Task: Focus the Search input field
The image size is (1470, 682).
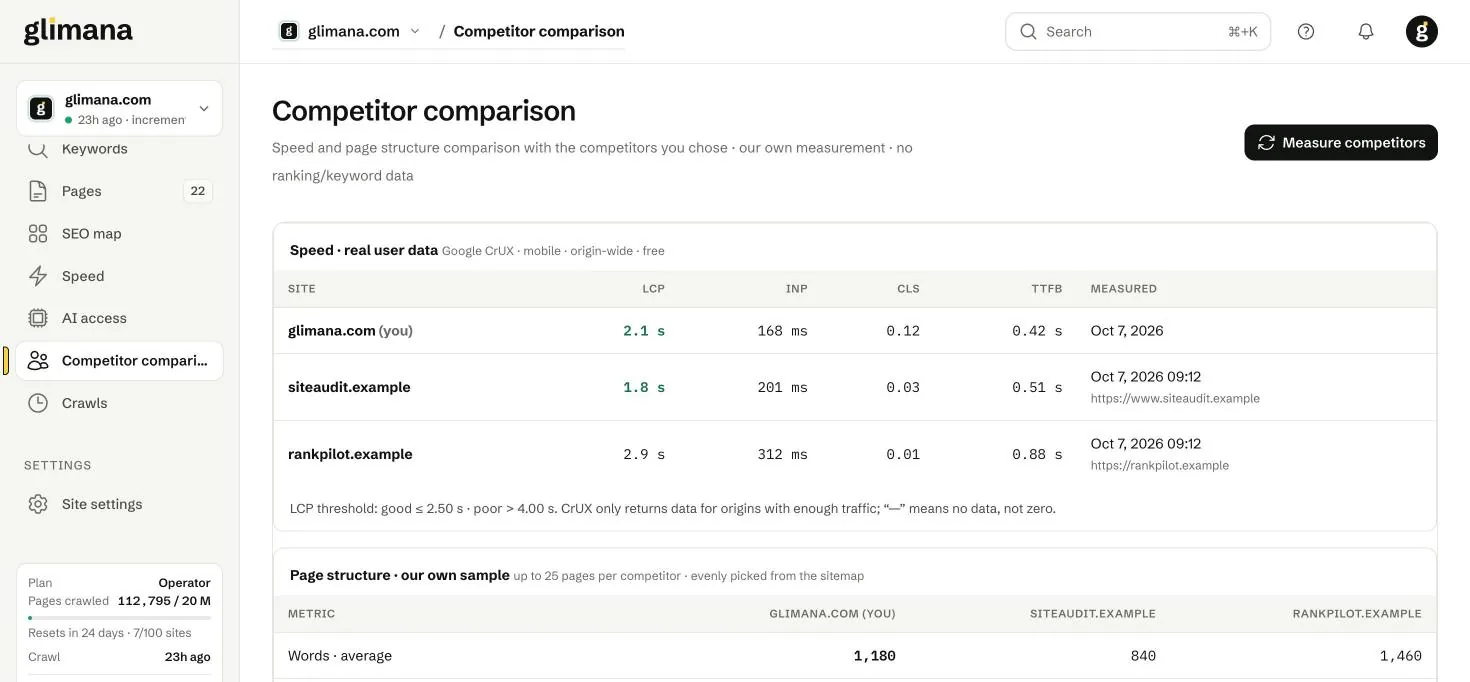Action: 1138,31
